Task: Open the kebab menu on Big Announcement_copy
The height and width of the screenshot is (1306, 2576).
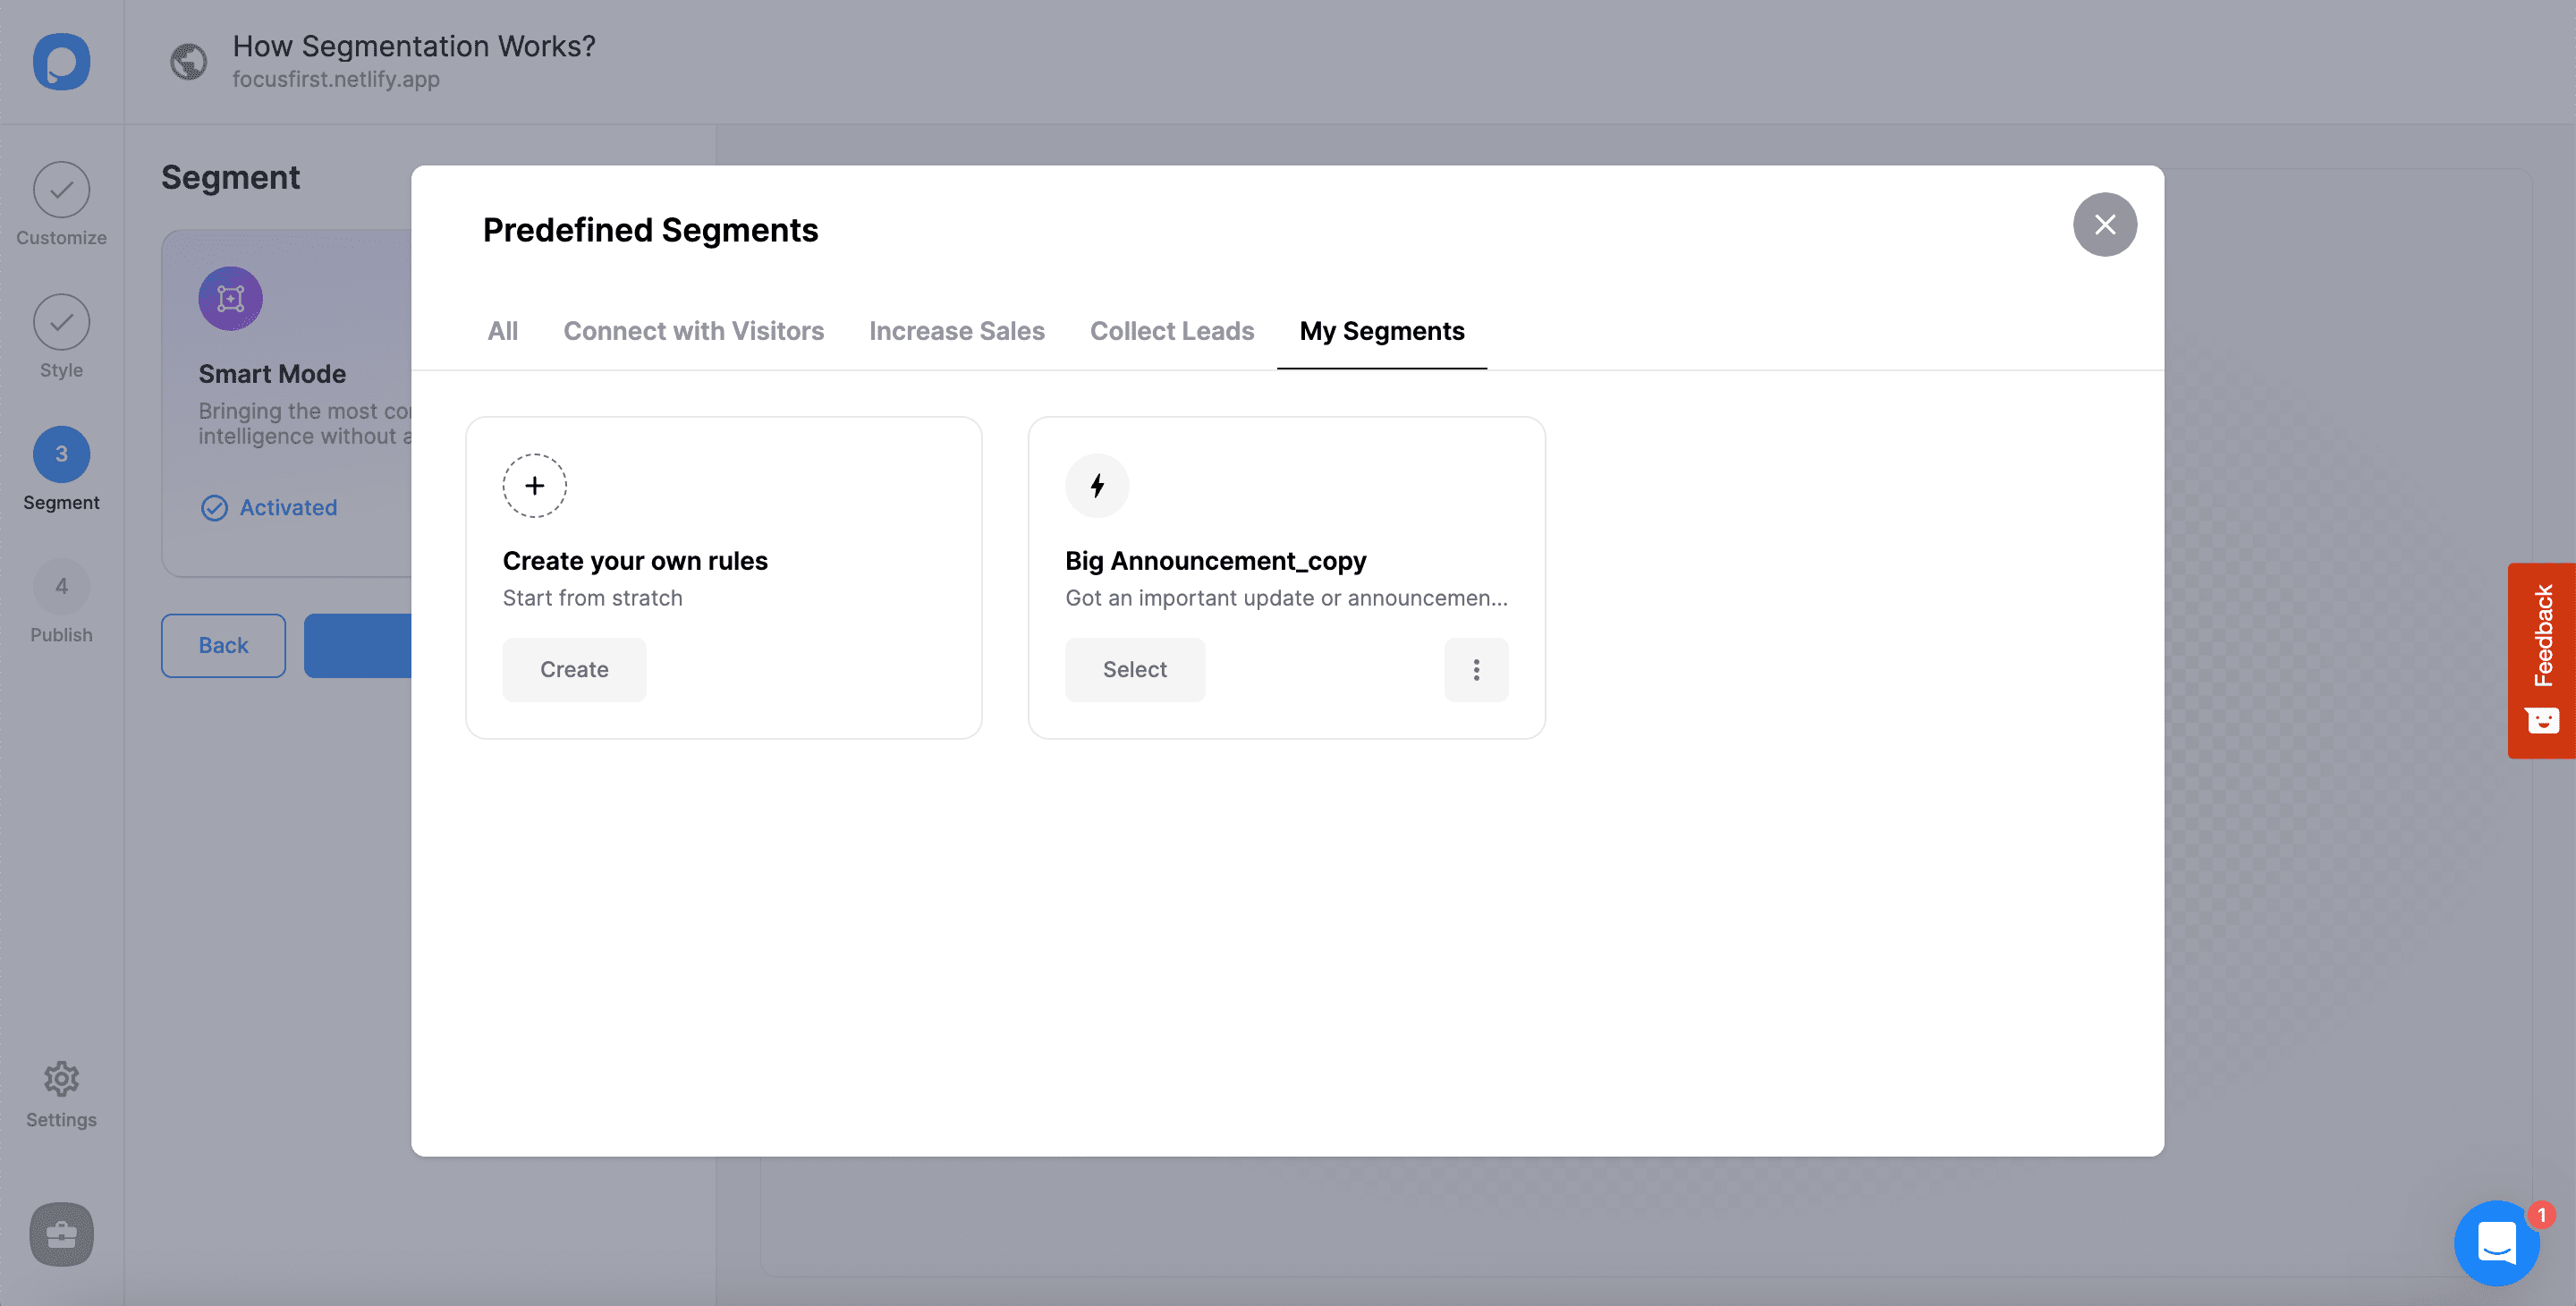Action: 1476,670
